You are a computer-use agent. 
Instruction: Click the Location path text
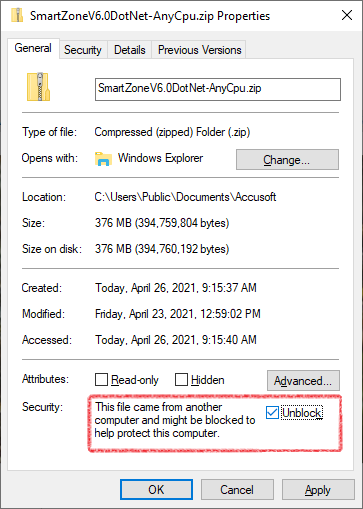pos(185,197)
